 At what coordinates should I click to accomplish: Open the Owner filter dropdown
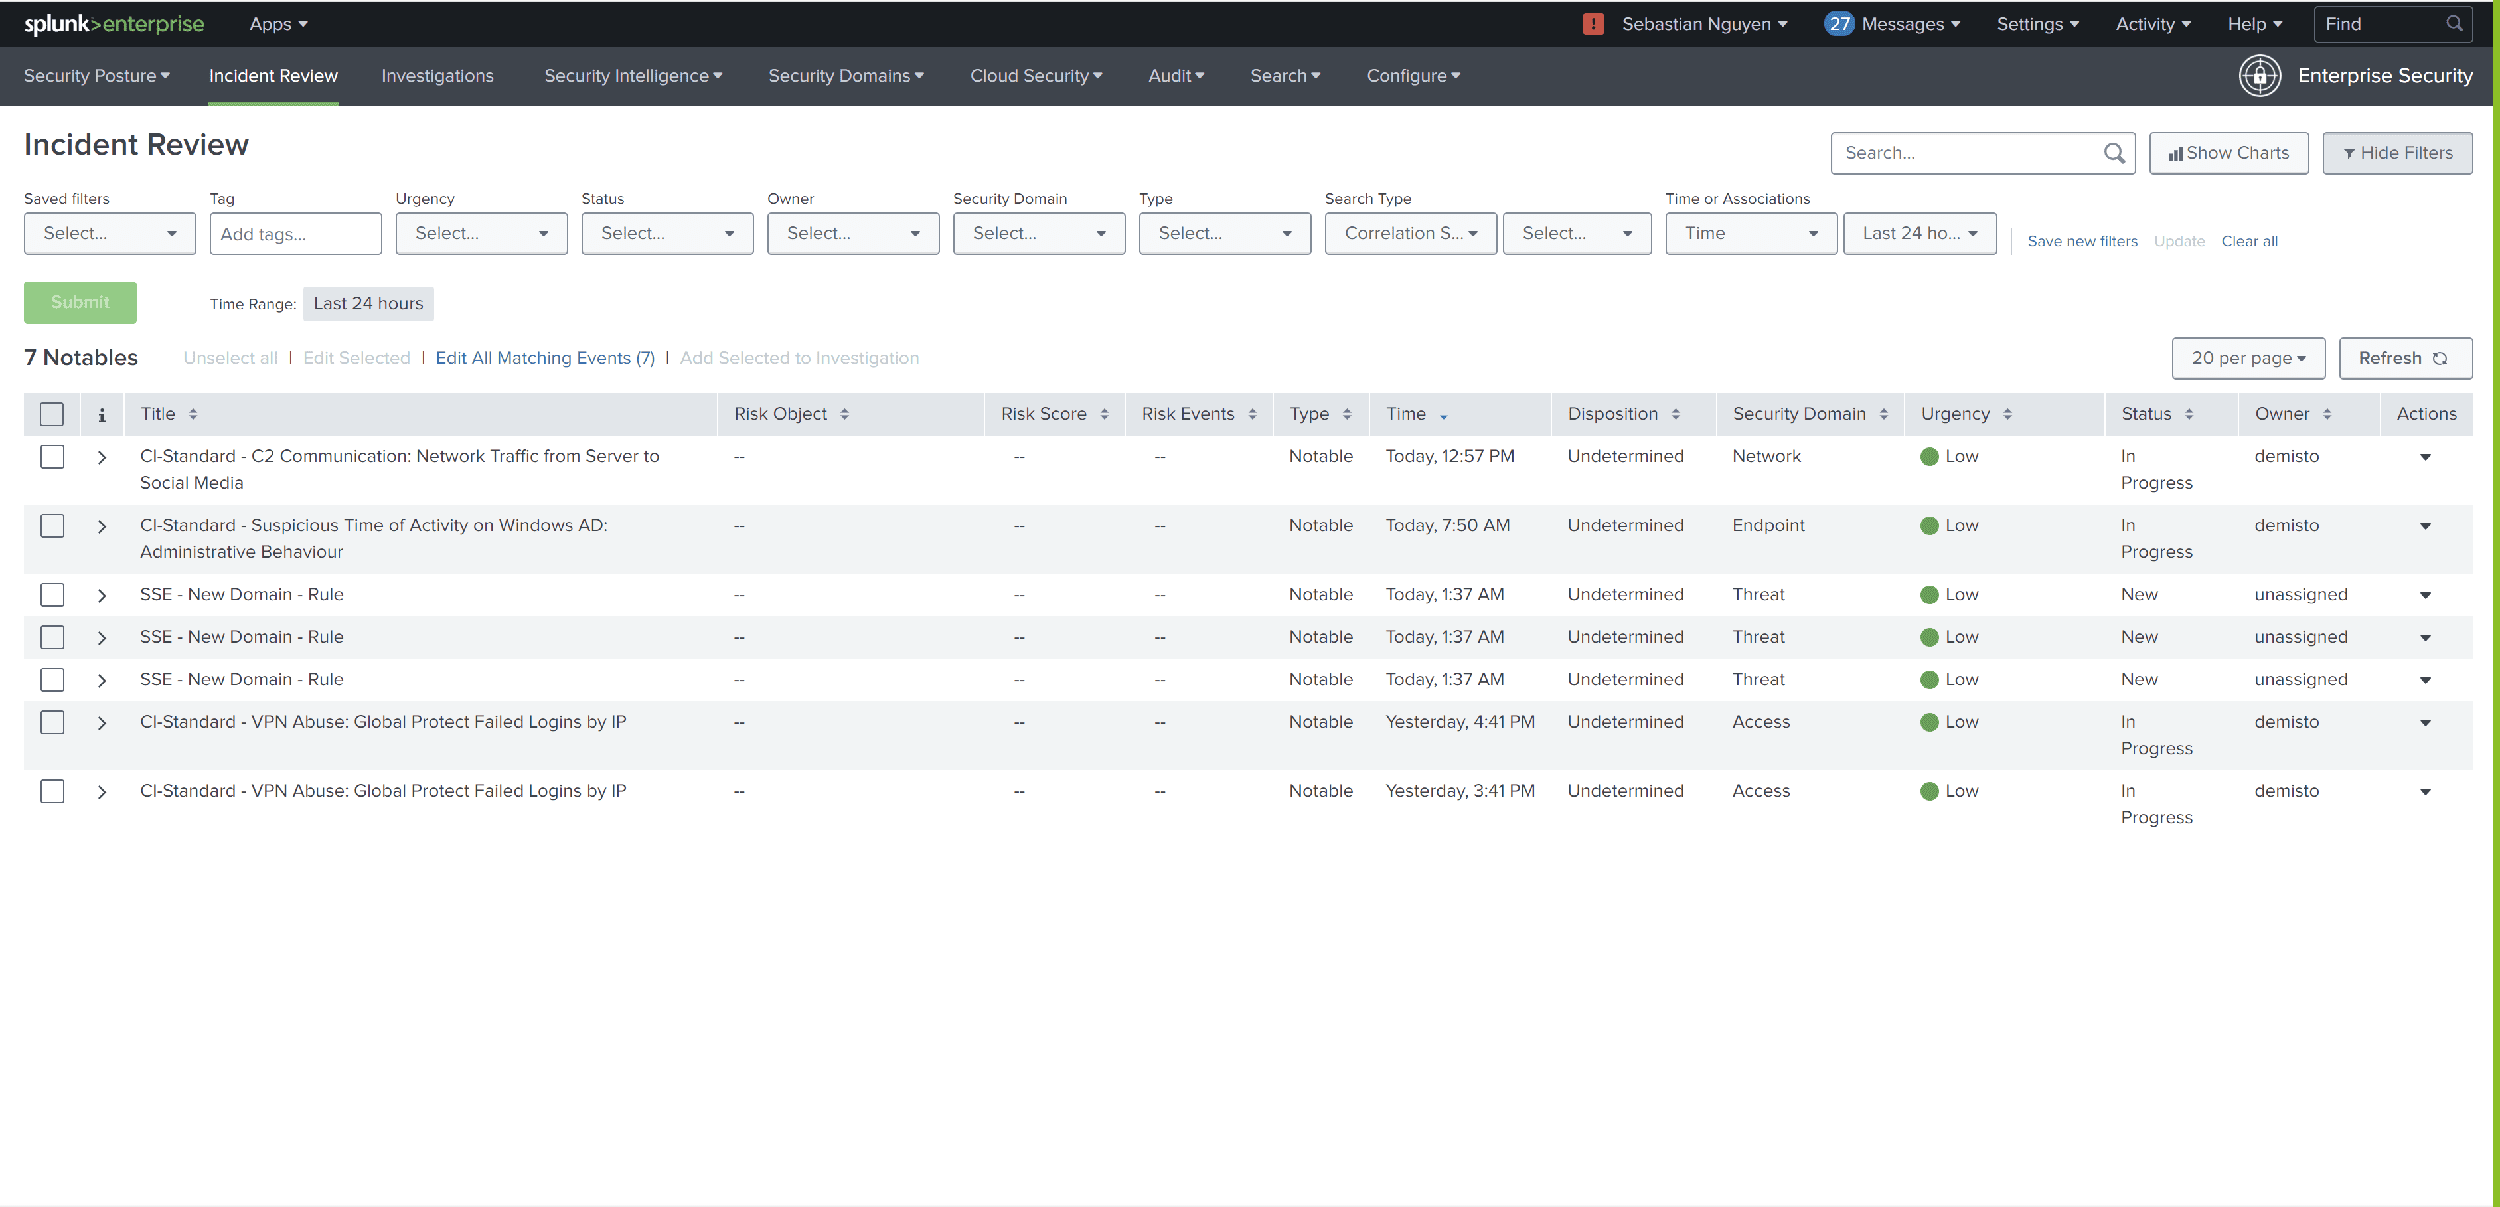click(x=853, y=233)
